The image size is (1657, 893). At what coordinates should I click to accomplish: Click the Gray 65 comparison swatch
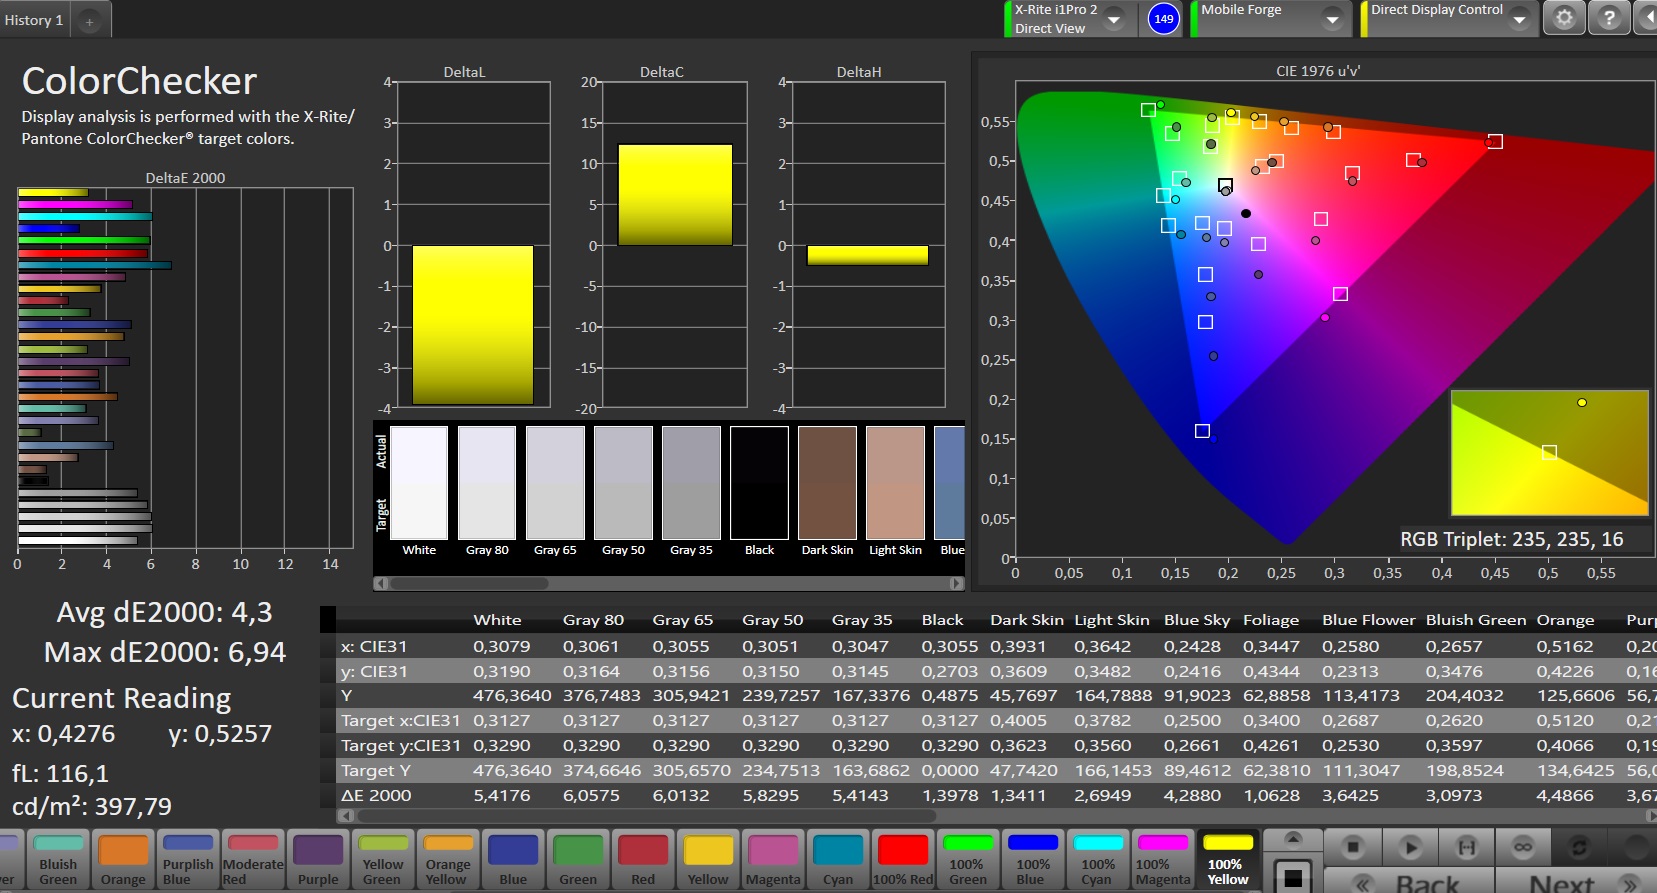[x=555, y=483]
